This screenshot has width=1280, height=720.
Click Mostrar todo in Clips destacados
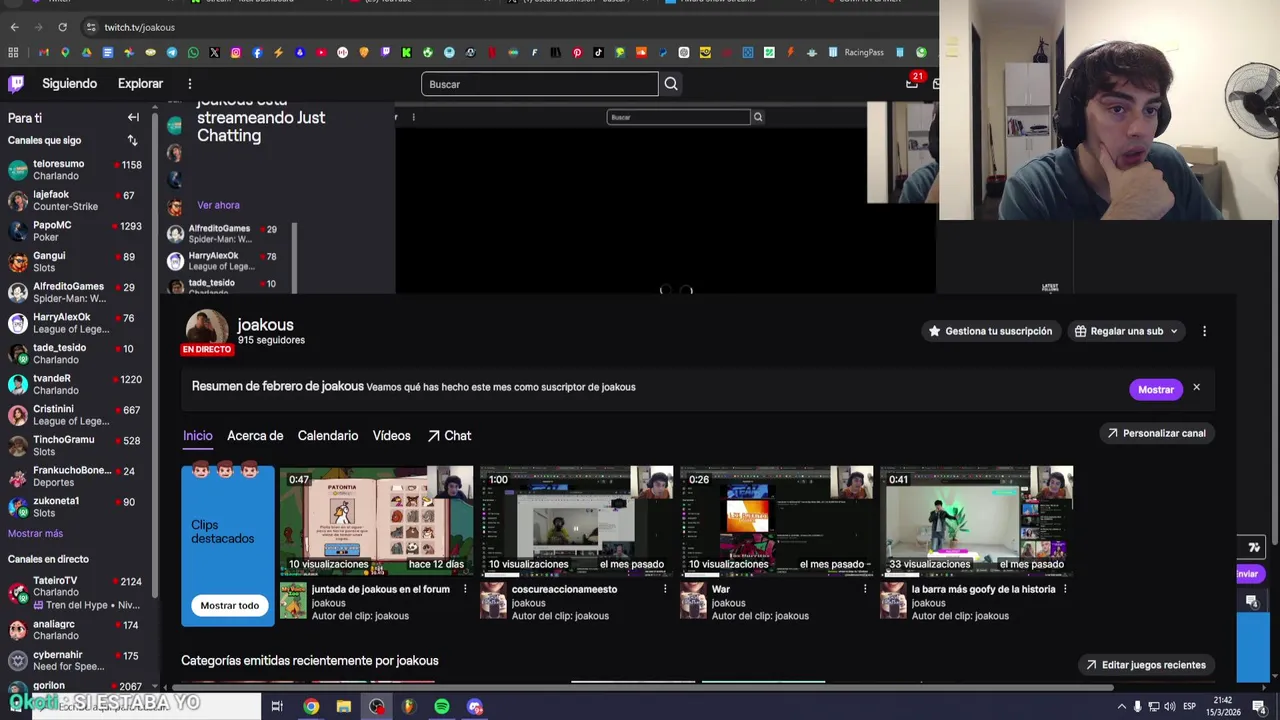pos(229,605)
